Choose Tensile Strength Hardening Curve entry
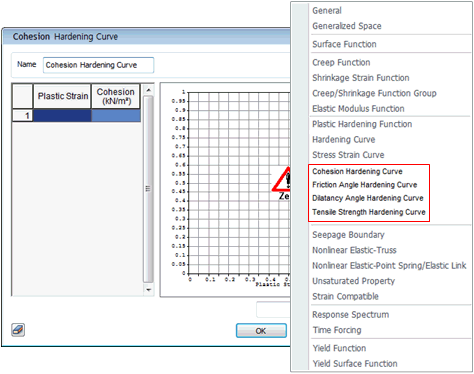 point(369,212)
